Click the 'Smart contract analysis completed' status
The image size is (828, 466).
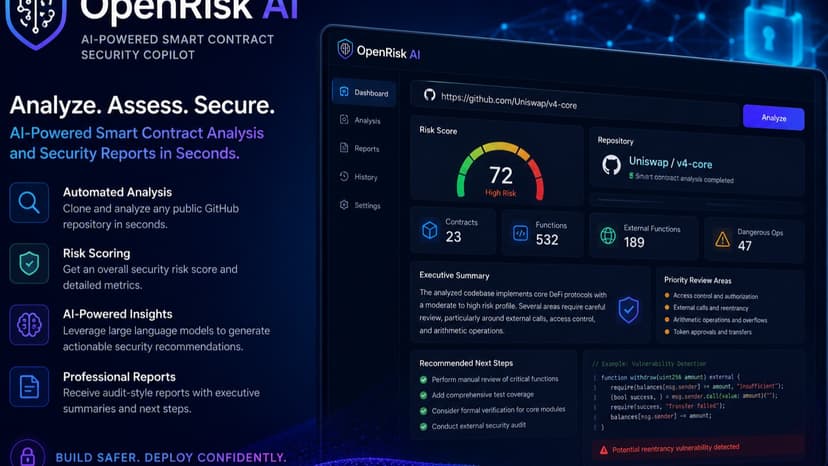(x=681, y=178)
